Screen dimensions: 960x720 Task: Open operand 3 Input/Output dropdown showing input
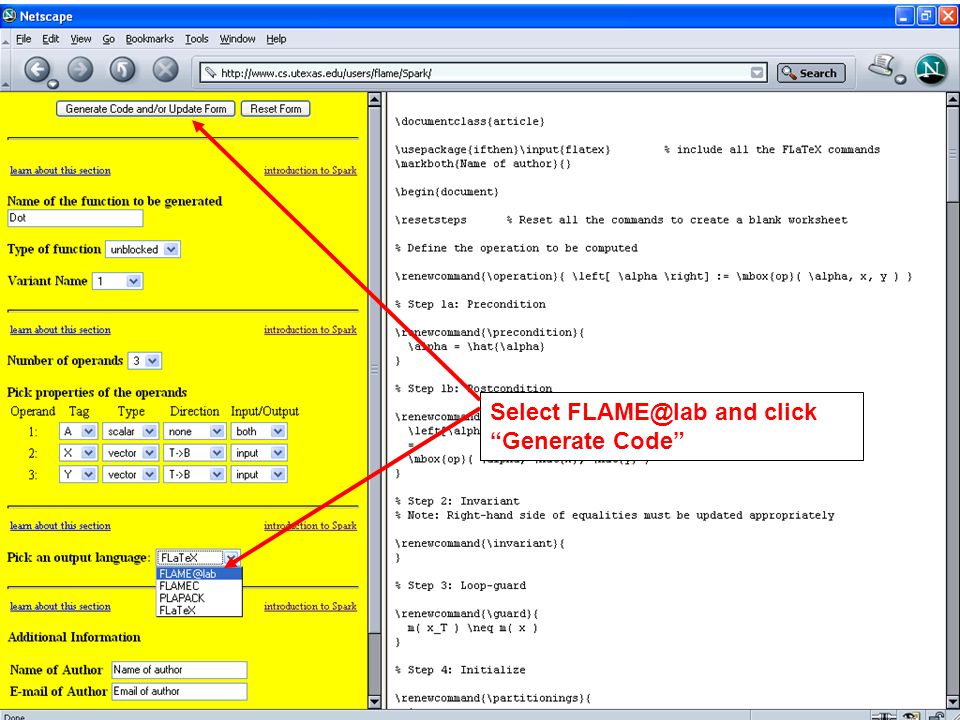259,474
